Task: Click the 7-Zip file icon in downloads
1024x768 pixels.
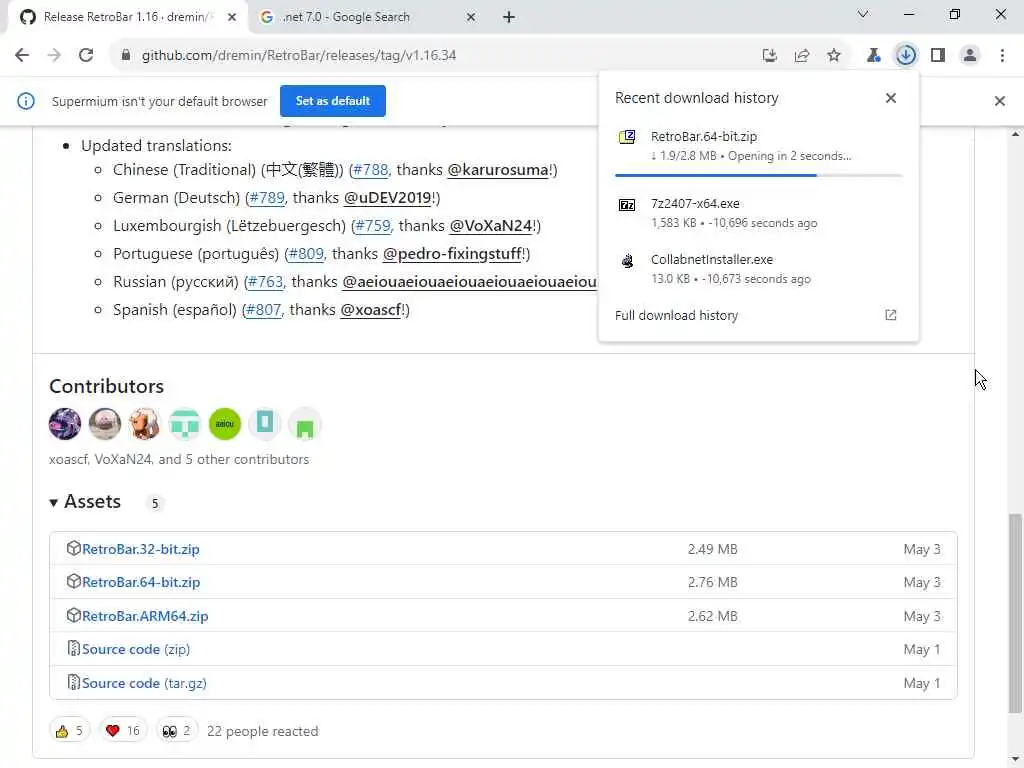Action: coord(627,205)
